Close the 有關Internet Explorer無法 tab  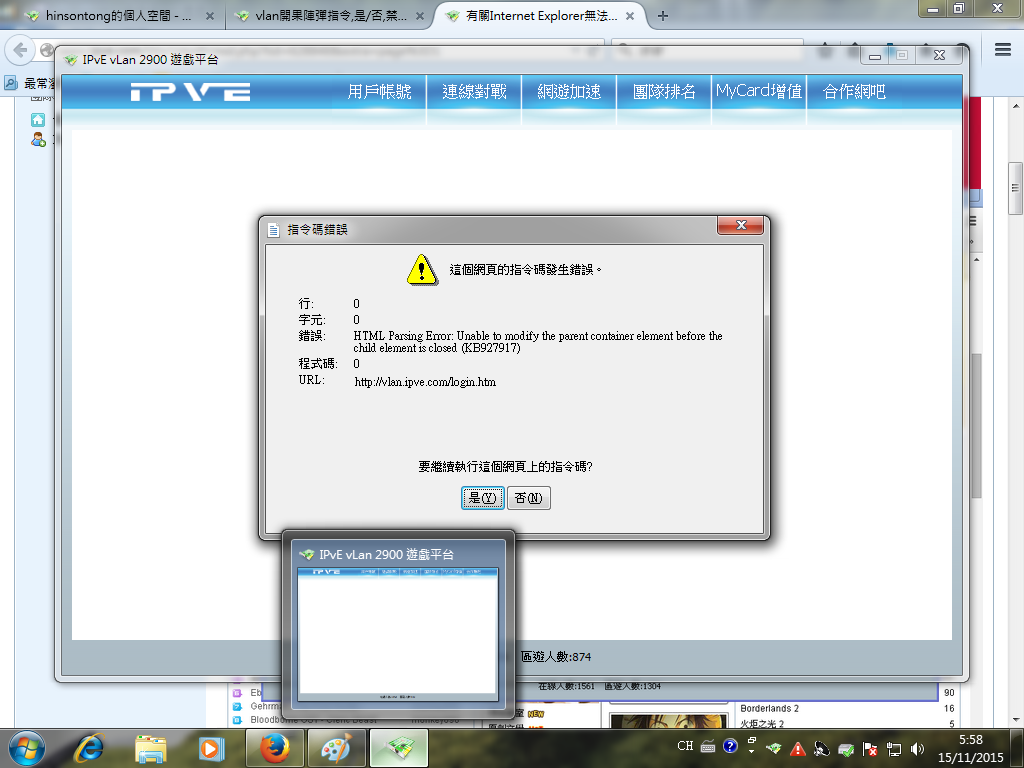pyautogui.click(x=630, y=16)
